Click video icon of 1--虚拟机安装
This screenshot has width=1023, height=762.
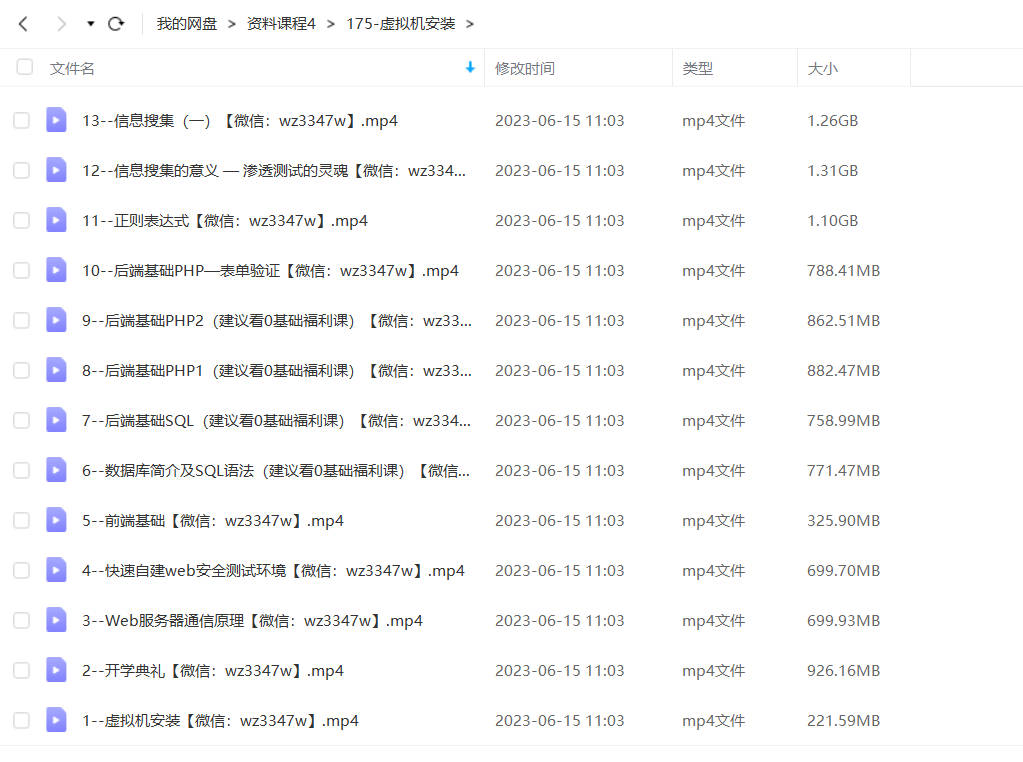coord(56,720)
